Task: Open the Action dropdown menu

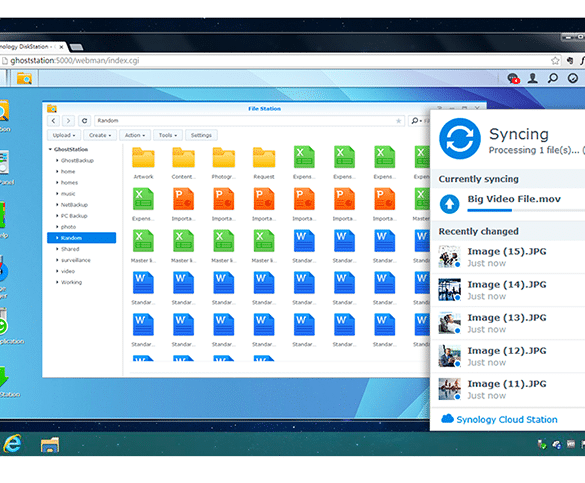Action: 135,135
